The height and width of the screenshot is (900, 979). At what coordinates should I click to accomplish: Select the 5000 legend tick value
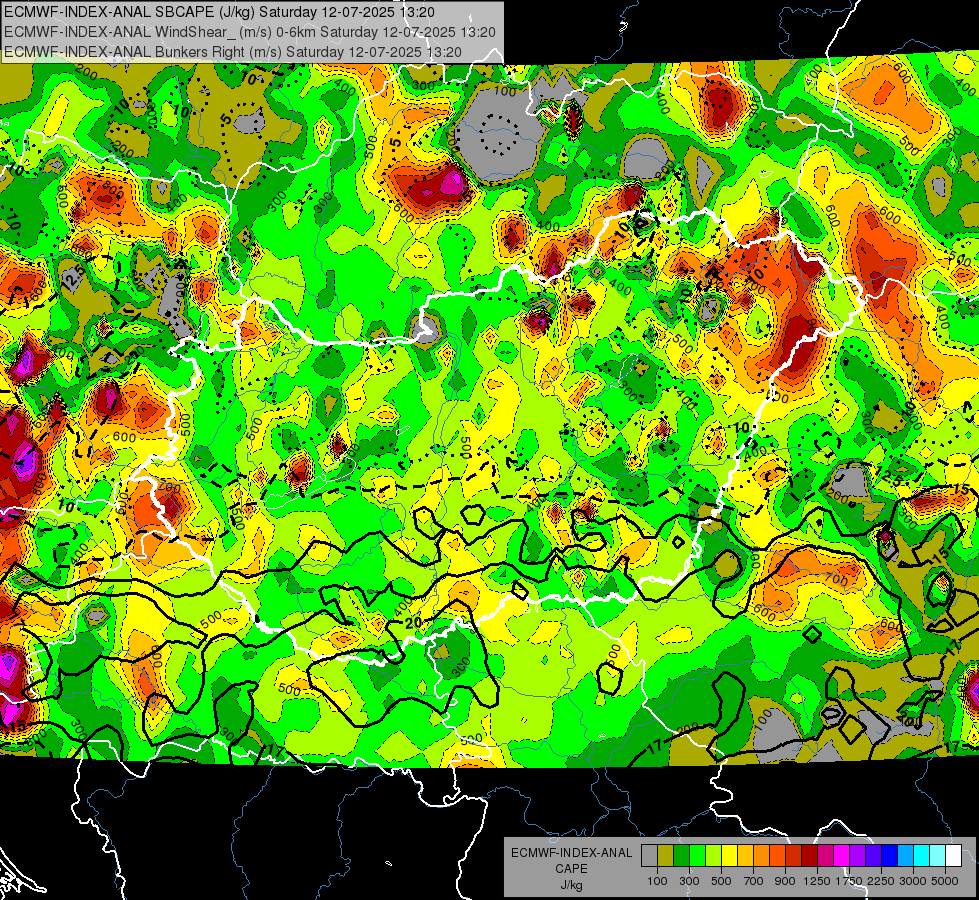[x=945, y=881]
